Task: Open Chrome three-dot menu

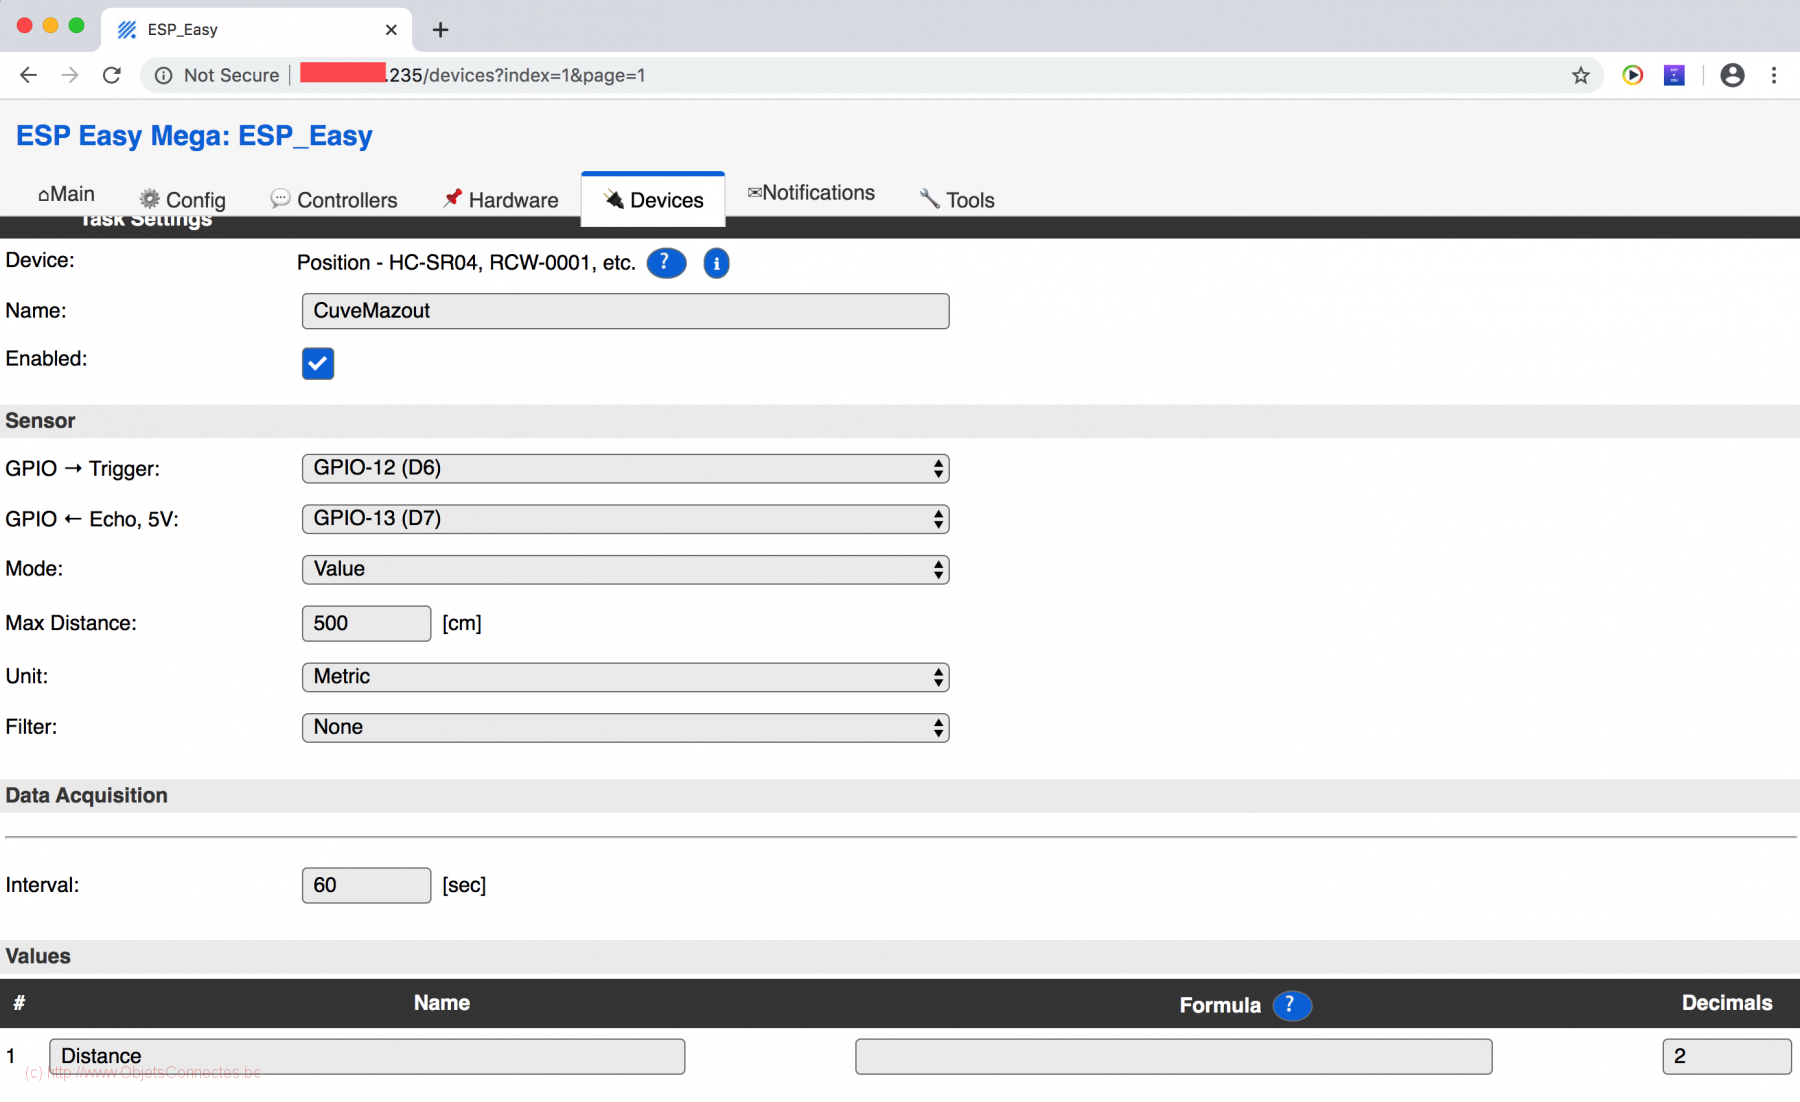Action: pos(1774,75)
